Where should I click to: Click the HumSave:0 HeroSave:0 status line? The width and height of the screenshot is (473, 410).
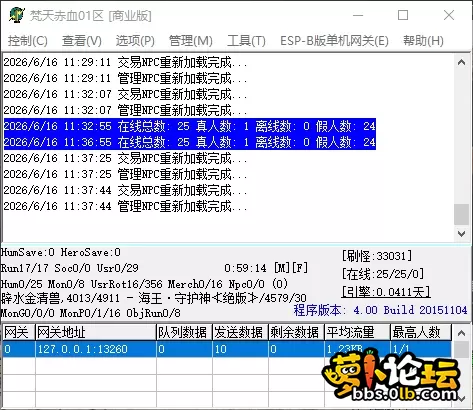[x=61, y=252]
